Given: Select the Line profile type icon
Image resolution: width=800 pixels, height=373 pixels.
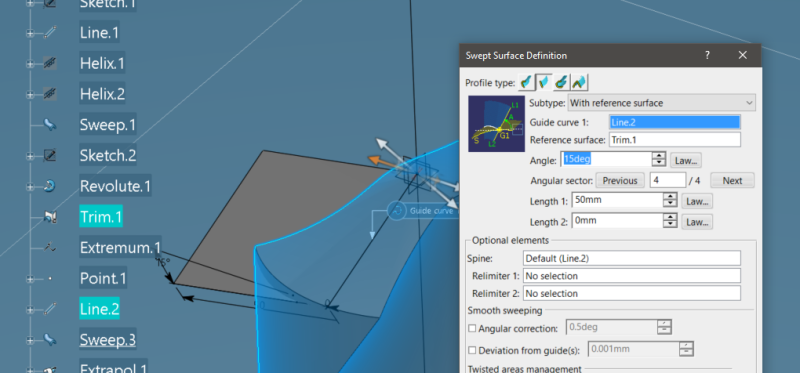Looking at the screenshot, I should coord(544,82).
